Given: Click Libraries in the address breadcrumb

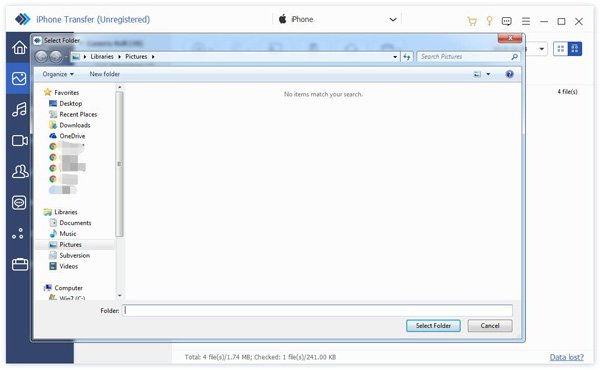Looking at the screenshot, I should coord(102,57).
